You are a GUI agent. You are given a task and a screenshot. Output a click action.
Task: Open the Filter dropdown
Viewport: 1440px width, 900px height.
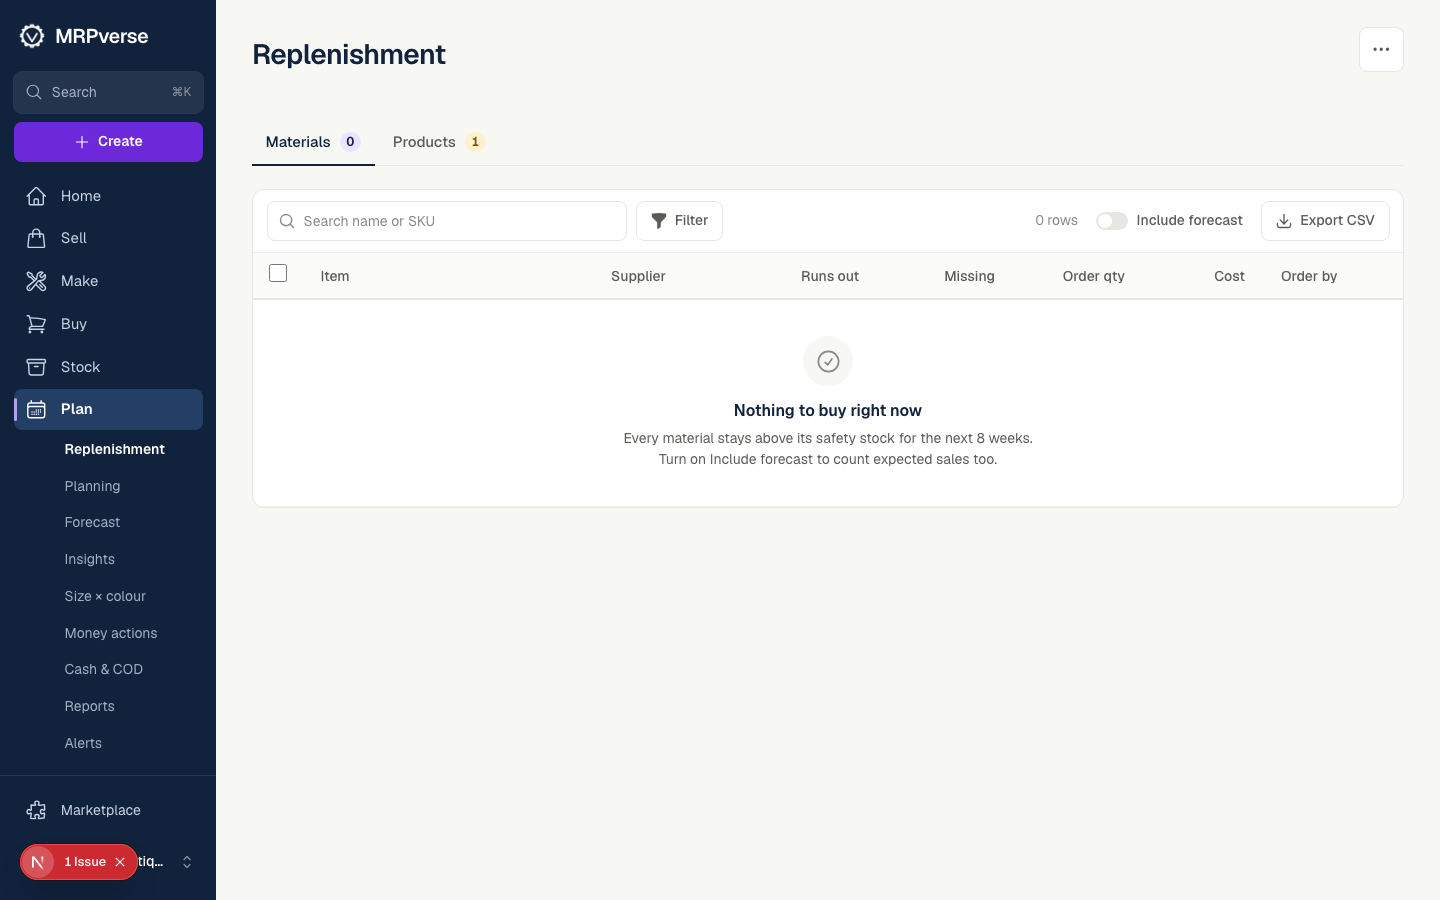679,221
